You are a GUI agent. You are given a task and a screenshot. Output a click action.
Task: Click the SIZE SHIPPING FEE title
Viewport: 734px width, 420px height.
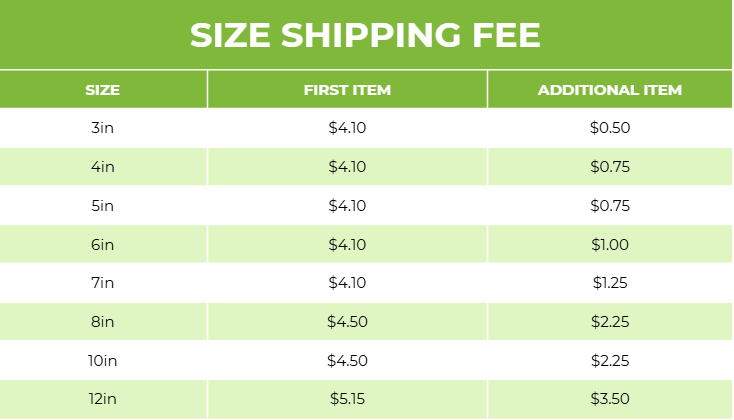tap(365, 36)
